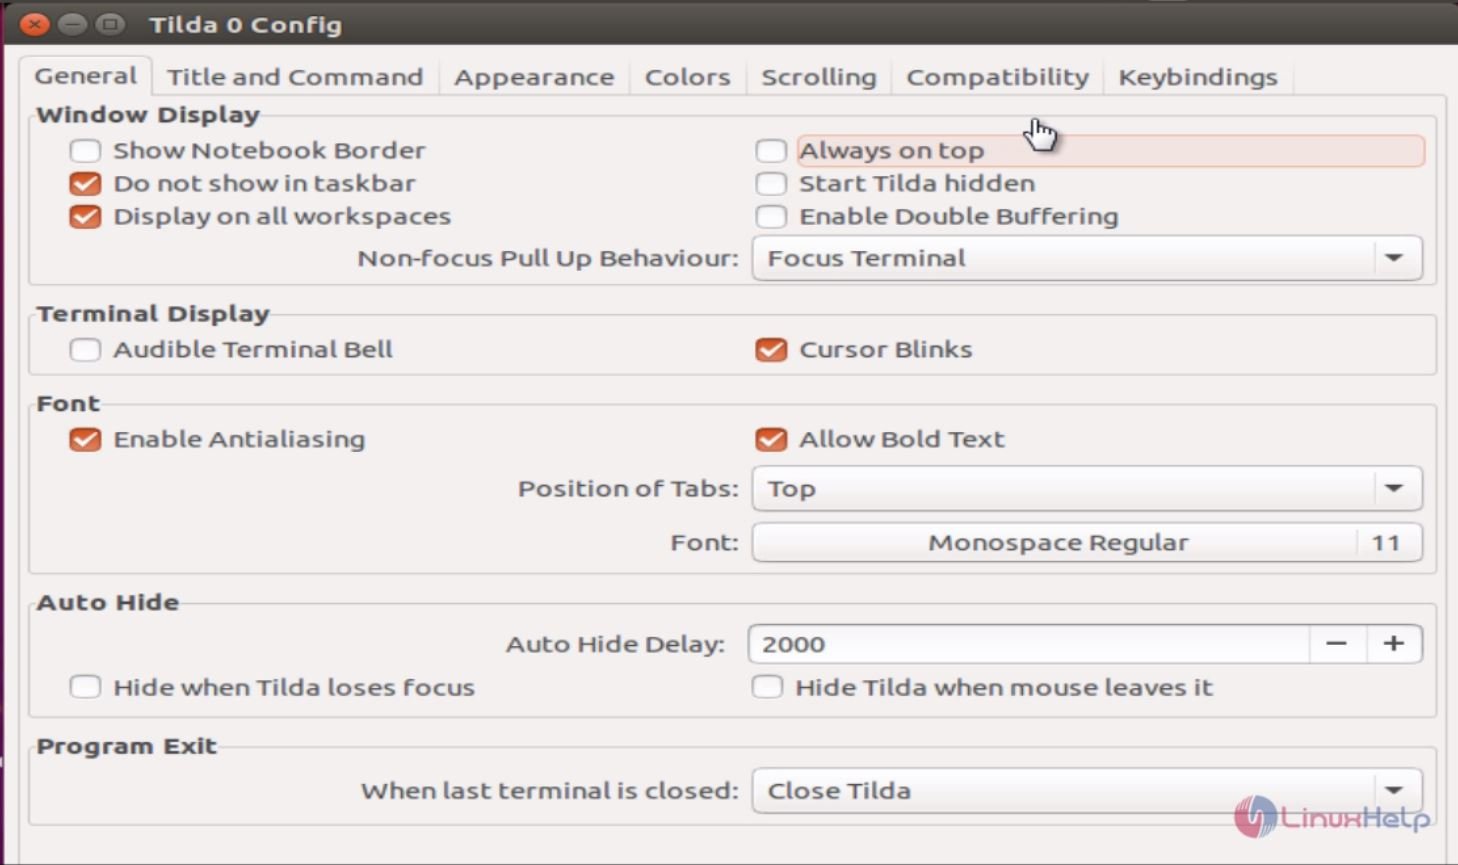The image size is (1458, 865).
Task: Open the Keybindings tab
Action: pos(1198,77)
